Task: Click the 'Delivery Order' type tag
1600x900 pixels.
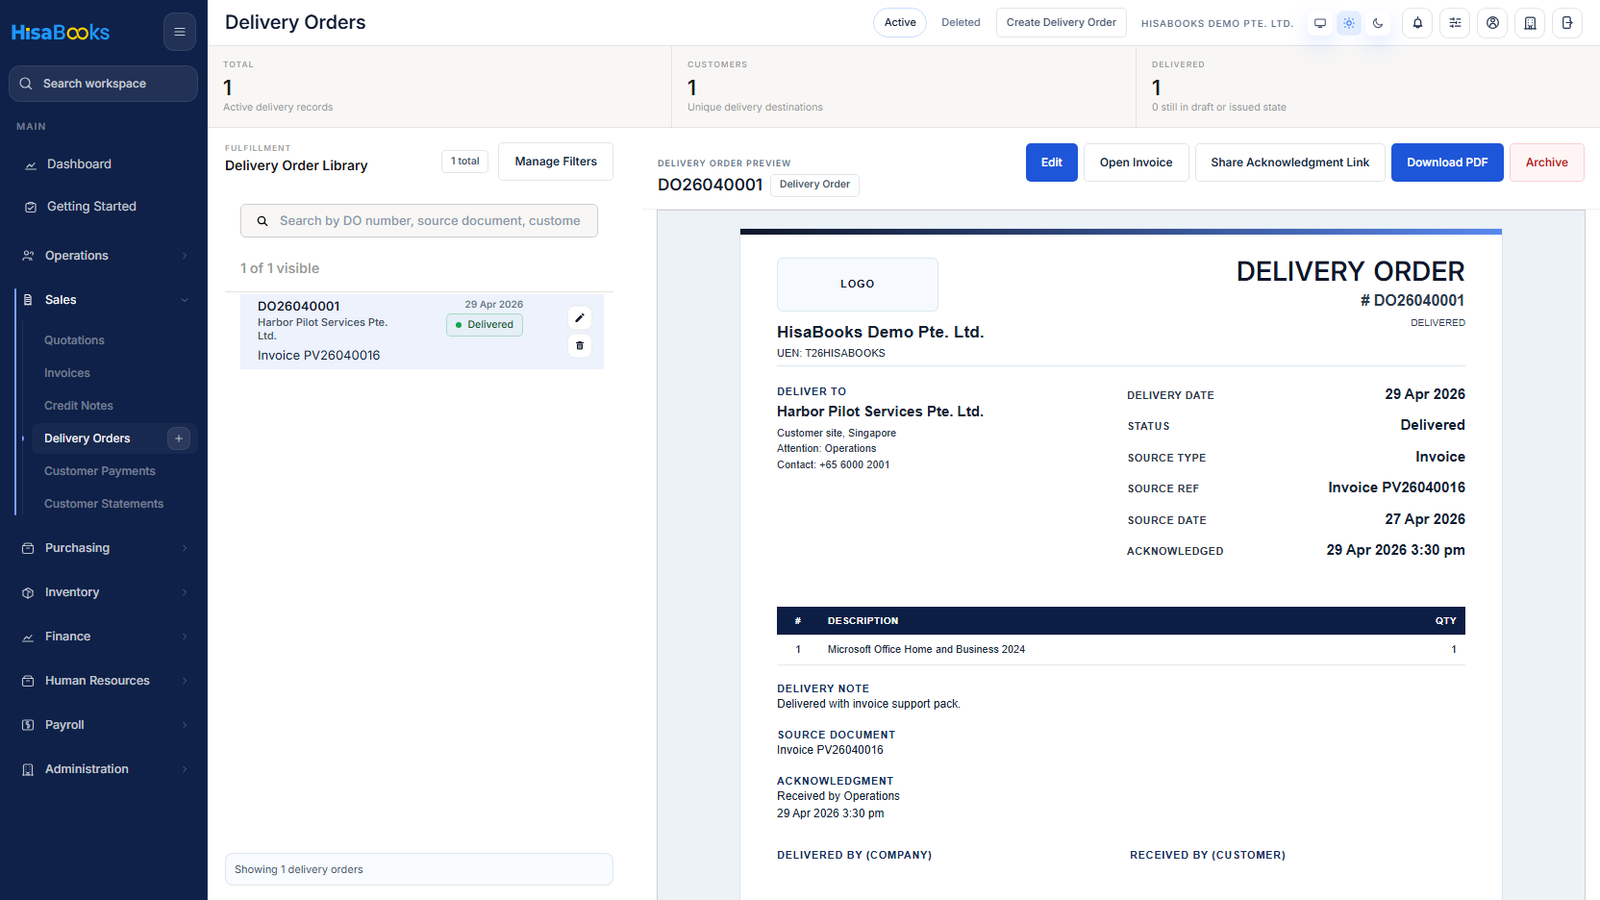Action: 815,185
